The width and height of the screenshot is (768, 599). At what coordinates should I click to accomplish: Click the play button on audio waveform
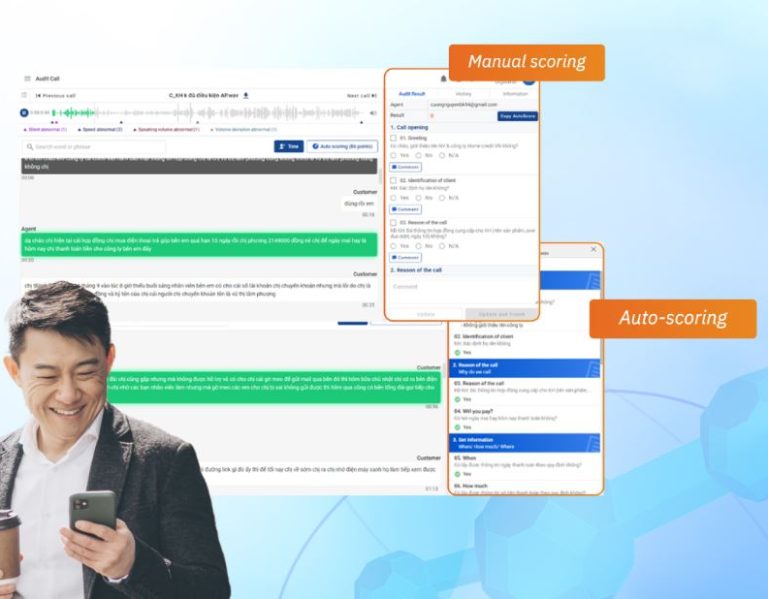pyautogui.click(x=24, y=113)
